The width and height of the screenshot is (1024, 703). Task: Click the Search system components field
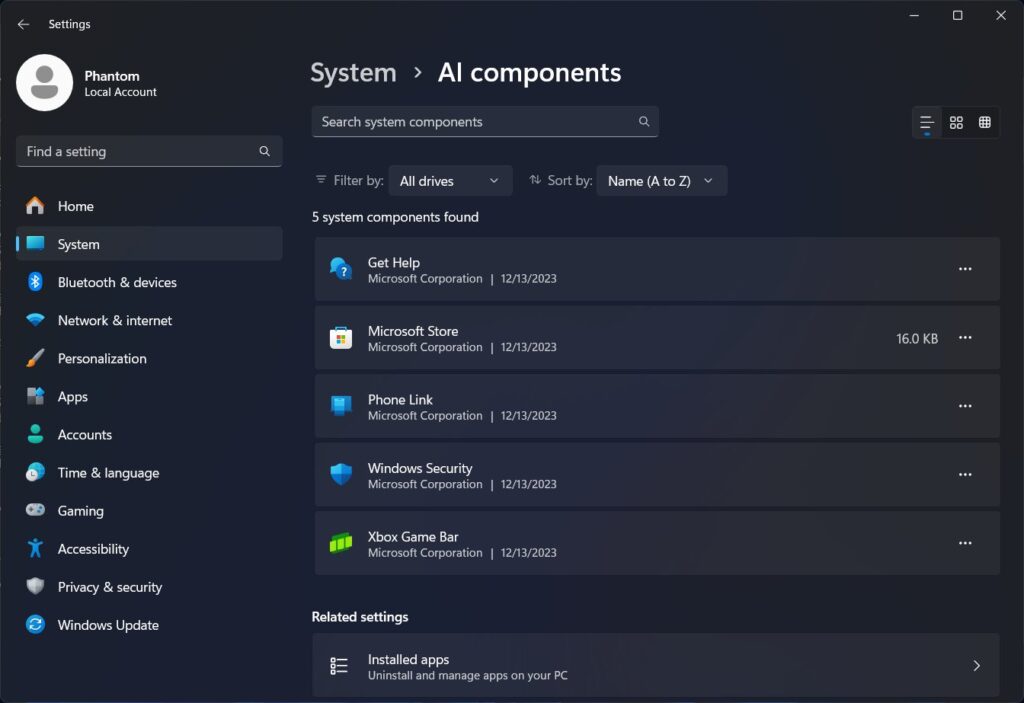475,122
